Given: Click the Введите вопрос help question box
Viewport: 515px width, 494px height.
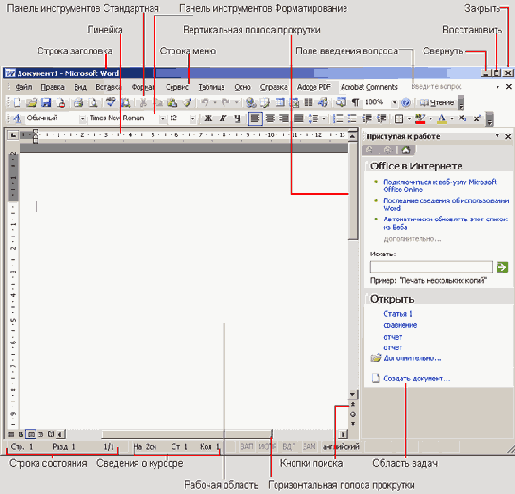Looking at the screenshot, I should 437,87.
